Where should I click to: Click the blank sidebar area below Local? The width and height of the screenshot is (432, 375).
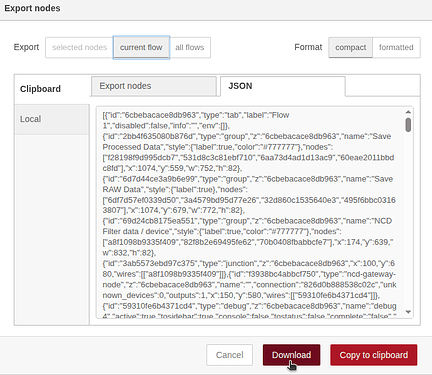[52, 229]
